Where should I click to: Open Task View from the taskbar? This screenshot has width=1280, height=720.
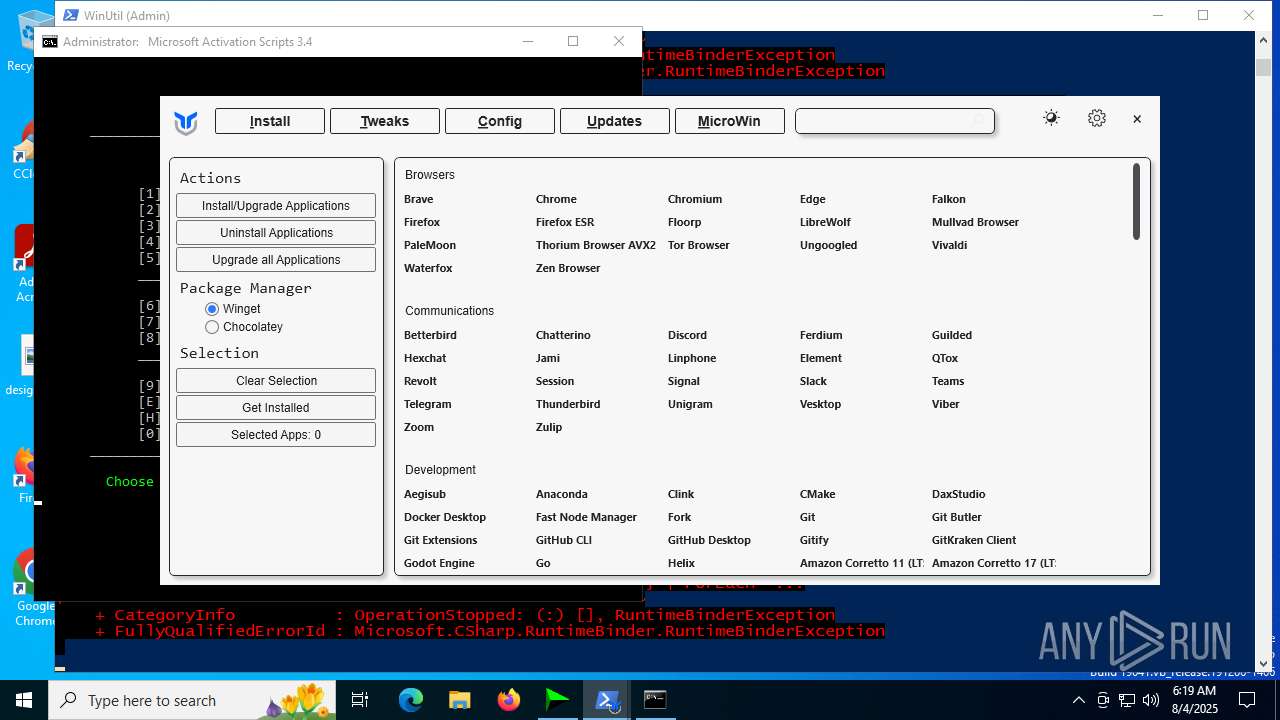(360, 700)
